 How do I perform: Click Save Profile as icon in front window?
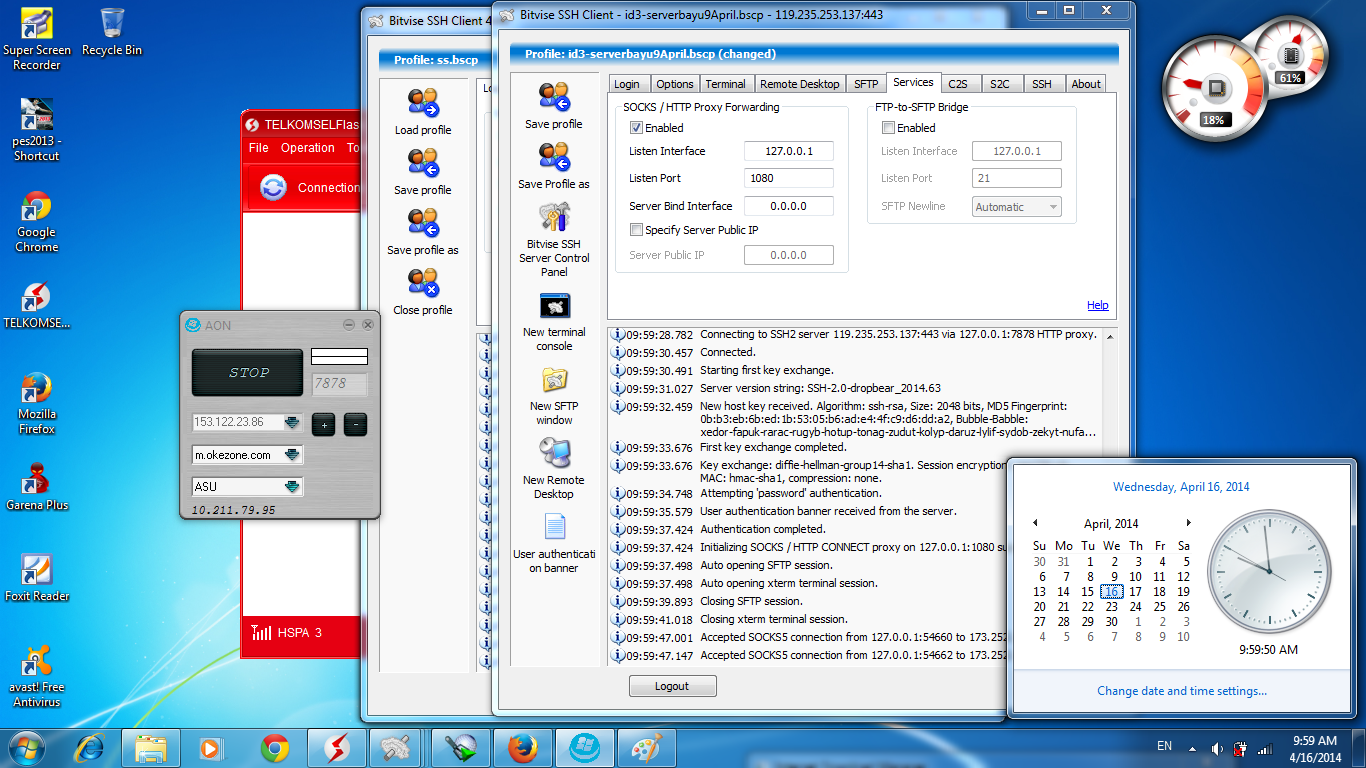point(553,157)
